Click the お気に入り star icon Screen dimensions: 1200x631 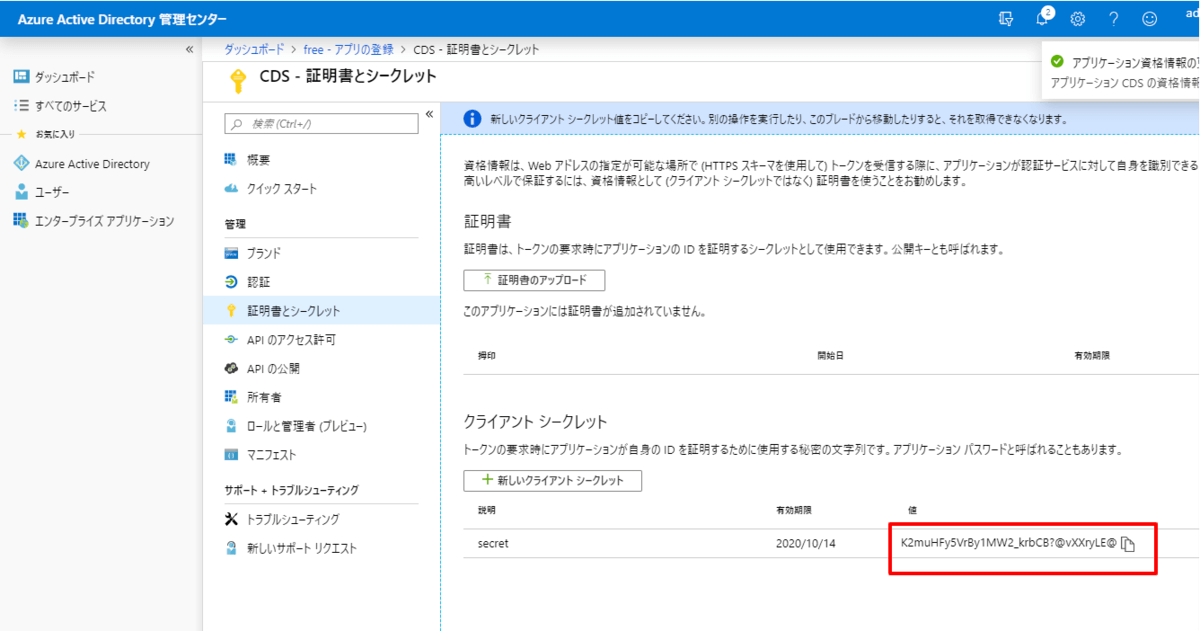click(x=21, y=134)
